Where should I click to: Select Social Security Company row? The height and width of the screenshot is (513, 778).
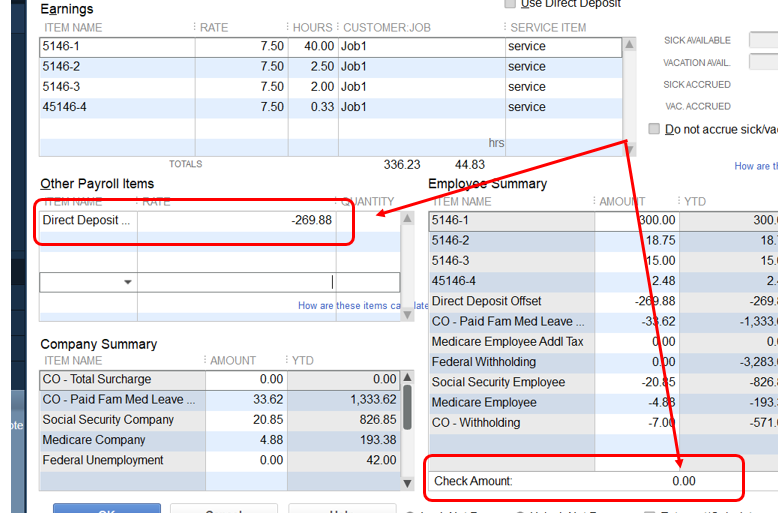coord(220,420)
